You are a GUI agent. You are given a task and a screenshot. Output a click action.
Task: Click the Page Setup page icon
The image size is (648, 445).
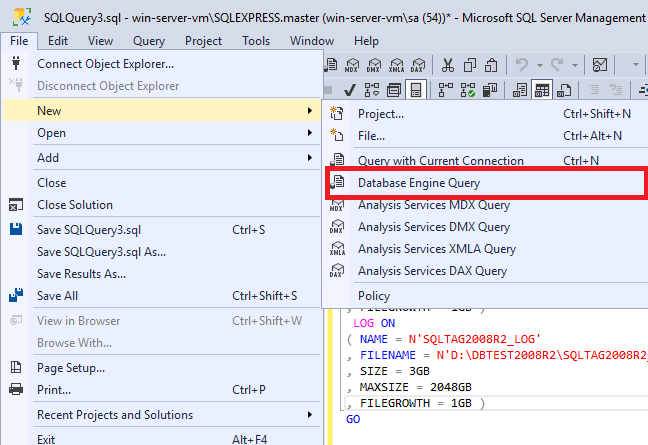[16, 367]
